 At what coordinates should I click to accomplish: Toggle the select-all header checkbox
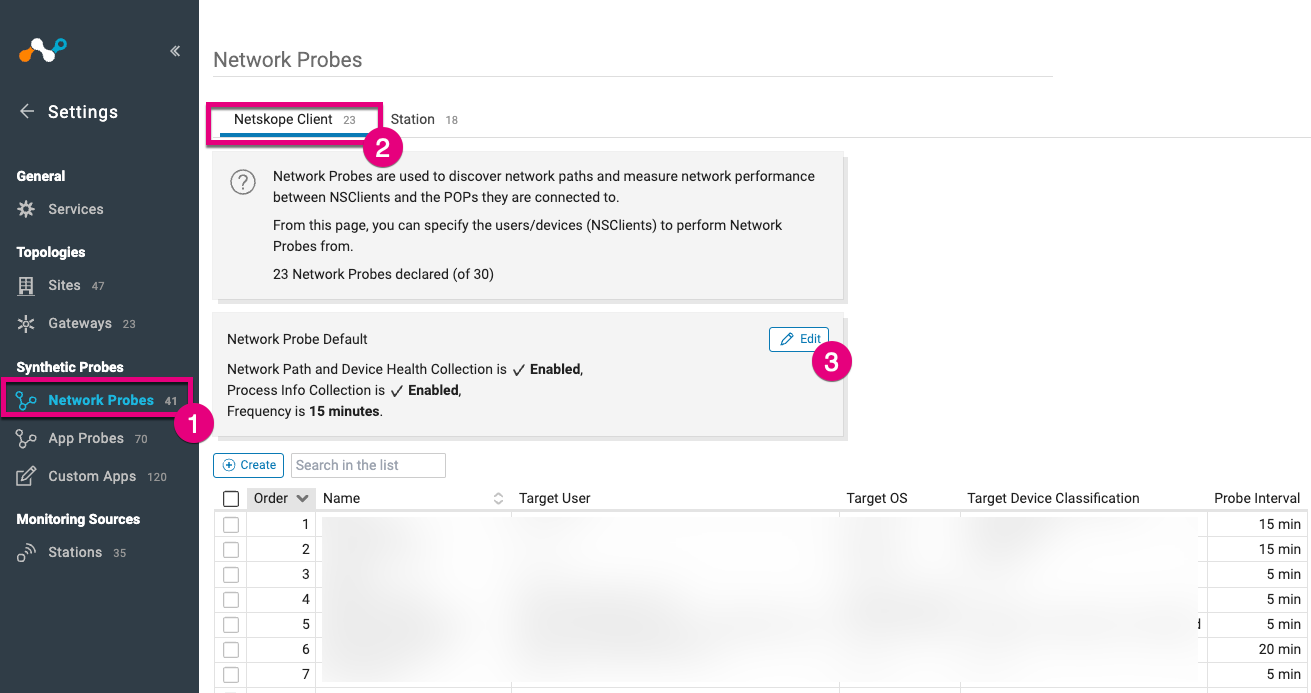coord(231,498)
